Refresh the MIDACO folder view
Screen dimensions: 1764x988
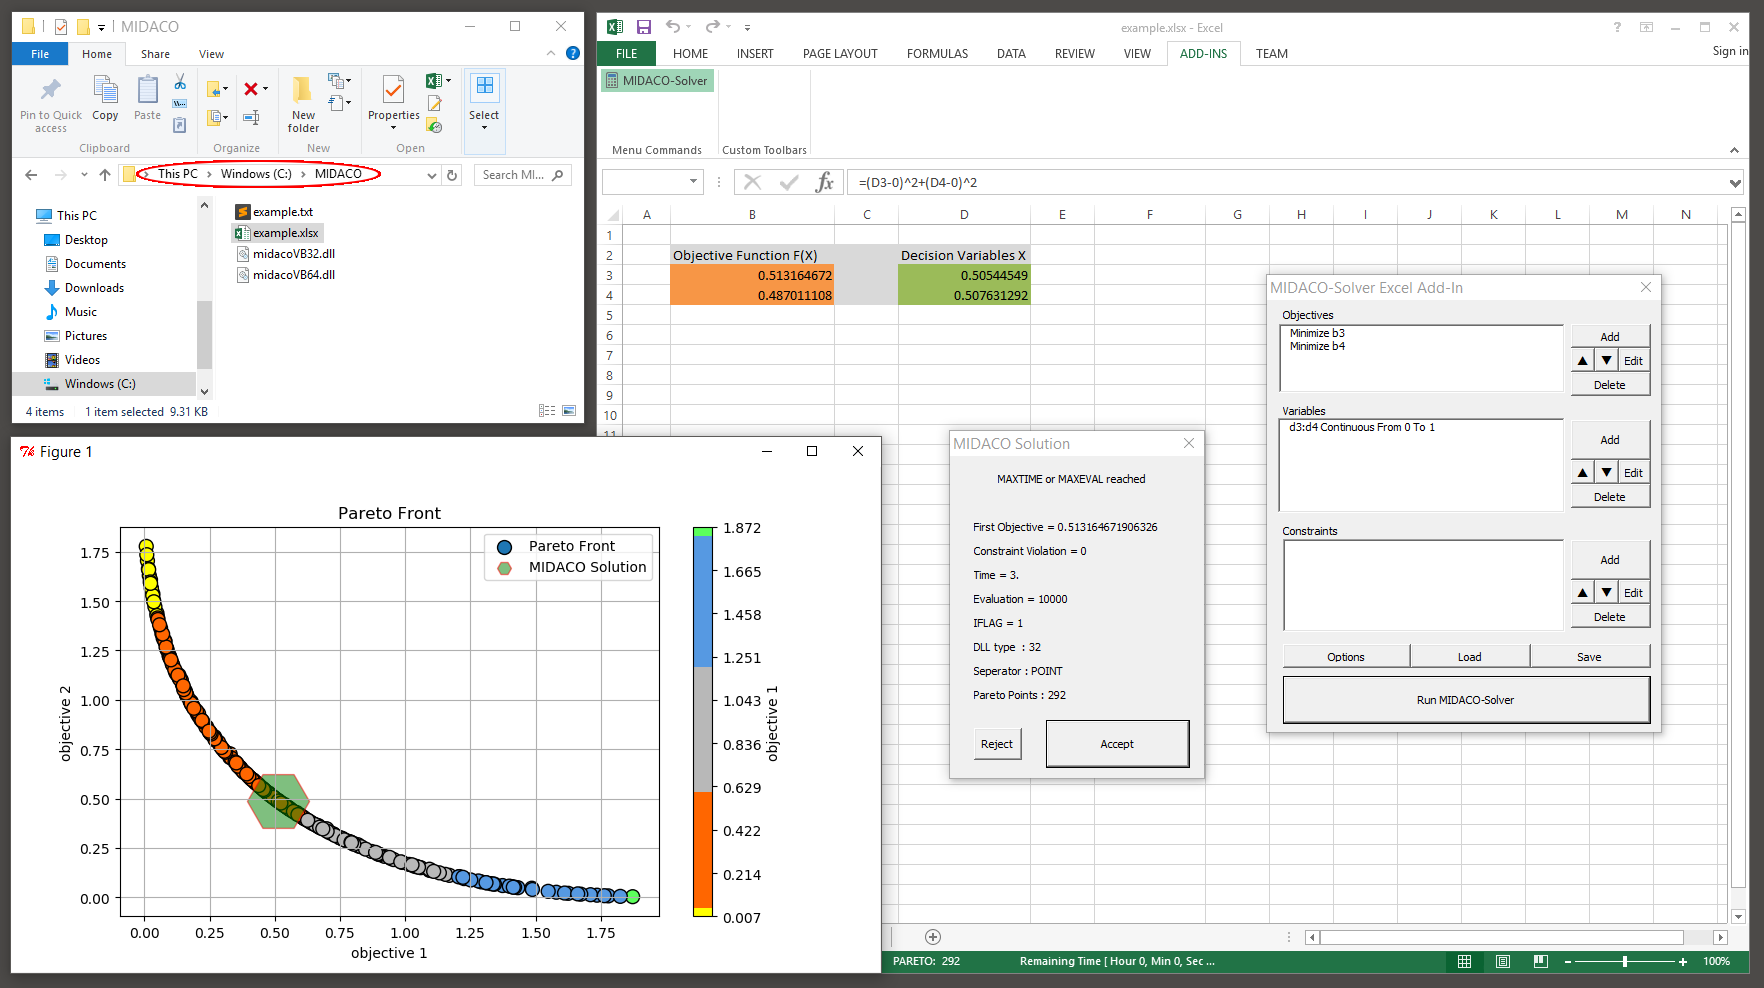click(452, 175)
